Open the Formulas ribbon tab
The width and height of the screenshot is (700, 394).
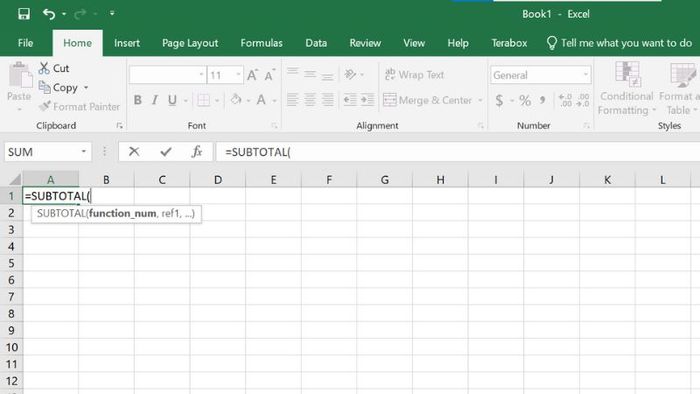click(262, 43)
